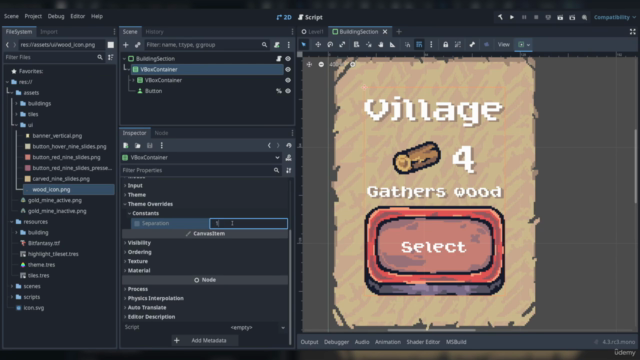Open Compatibility renderer dropdown
Screen dimensions: 640x360
pyautogui.click(x=615, y=17)
